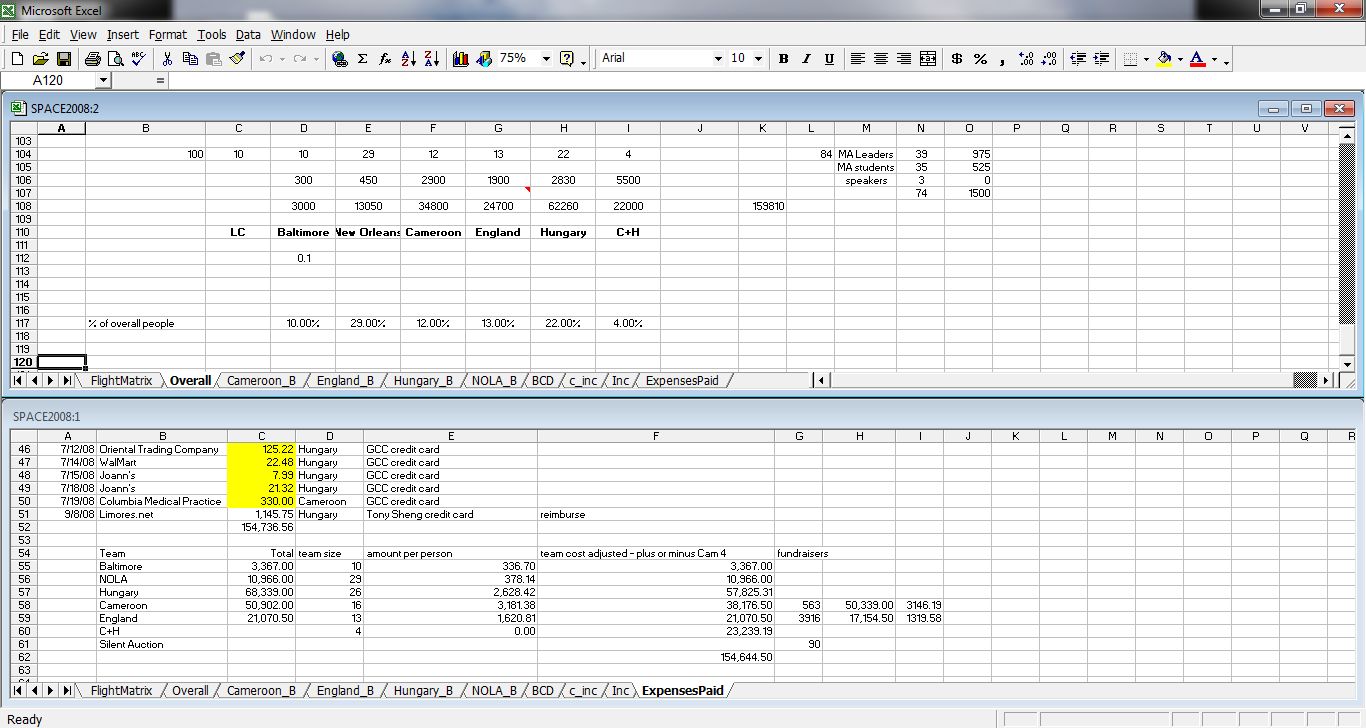
Task: Select column D header in top window
Action: tap(303, 128)
